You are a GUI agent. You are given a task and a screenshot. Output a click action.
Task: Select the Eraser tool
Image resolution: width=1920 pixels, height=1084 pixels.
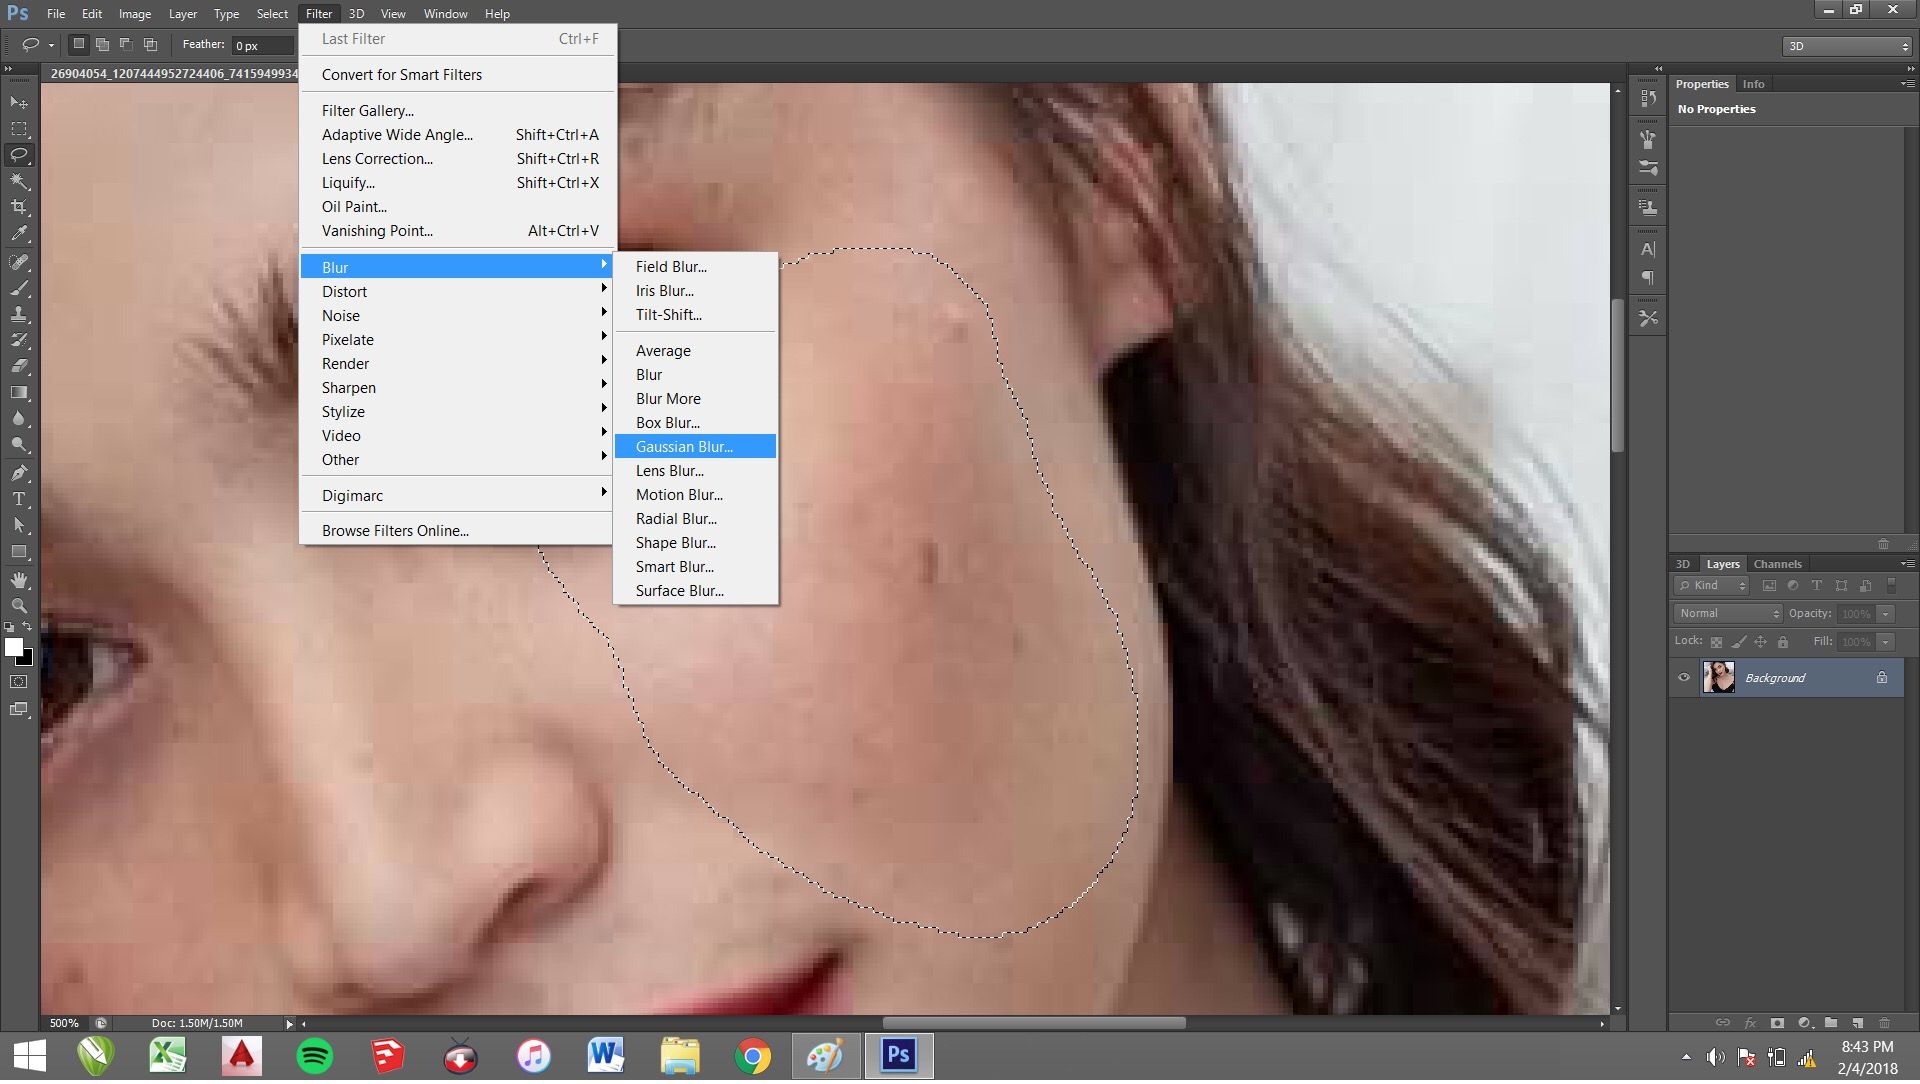pyautogui.click(x=19, y=366)
